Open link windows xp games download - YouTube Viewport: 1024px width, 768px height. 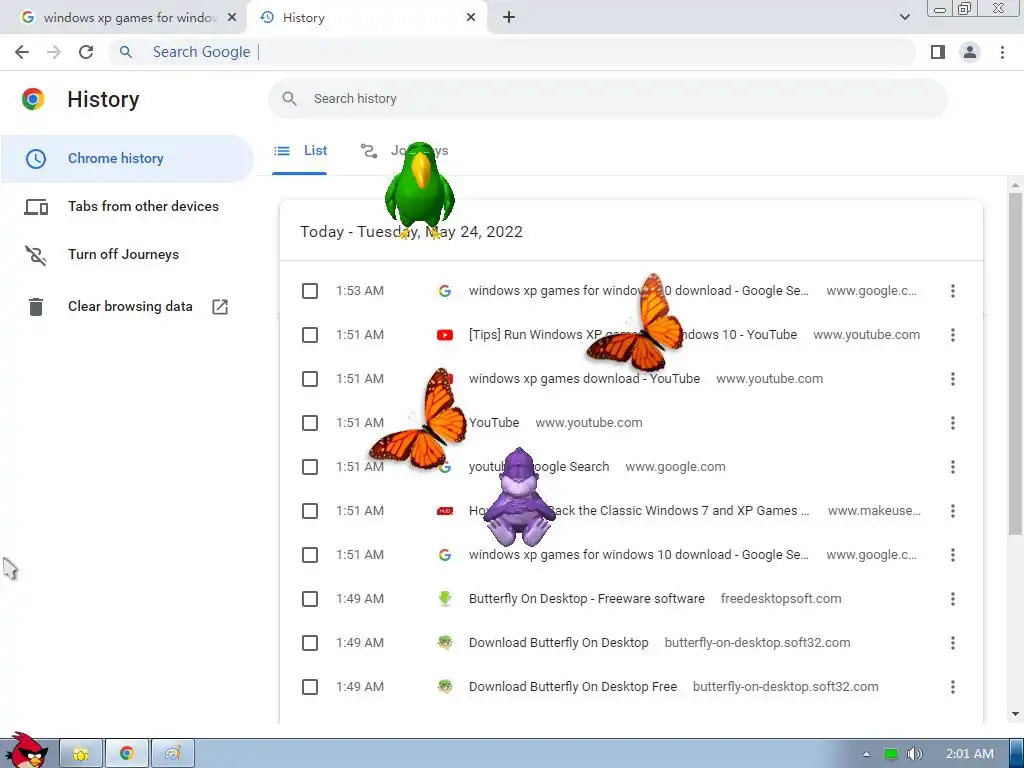pos(584,379)
